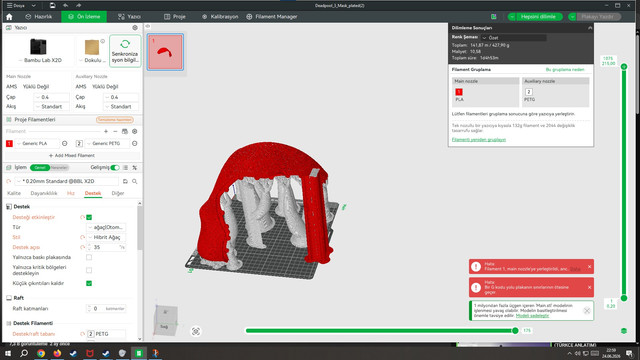Select the Kalite settings tab
The width and height of the screenshot is (640, 360).
[x=14, y=193]
